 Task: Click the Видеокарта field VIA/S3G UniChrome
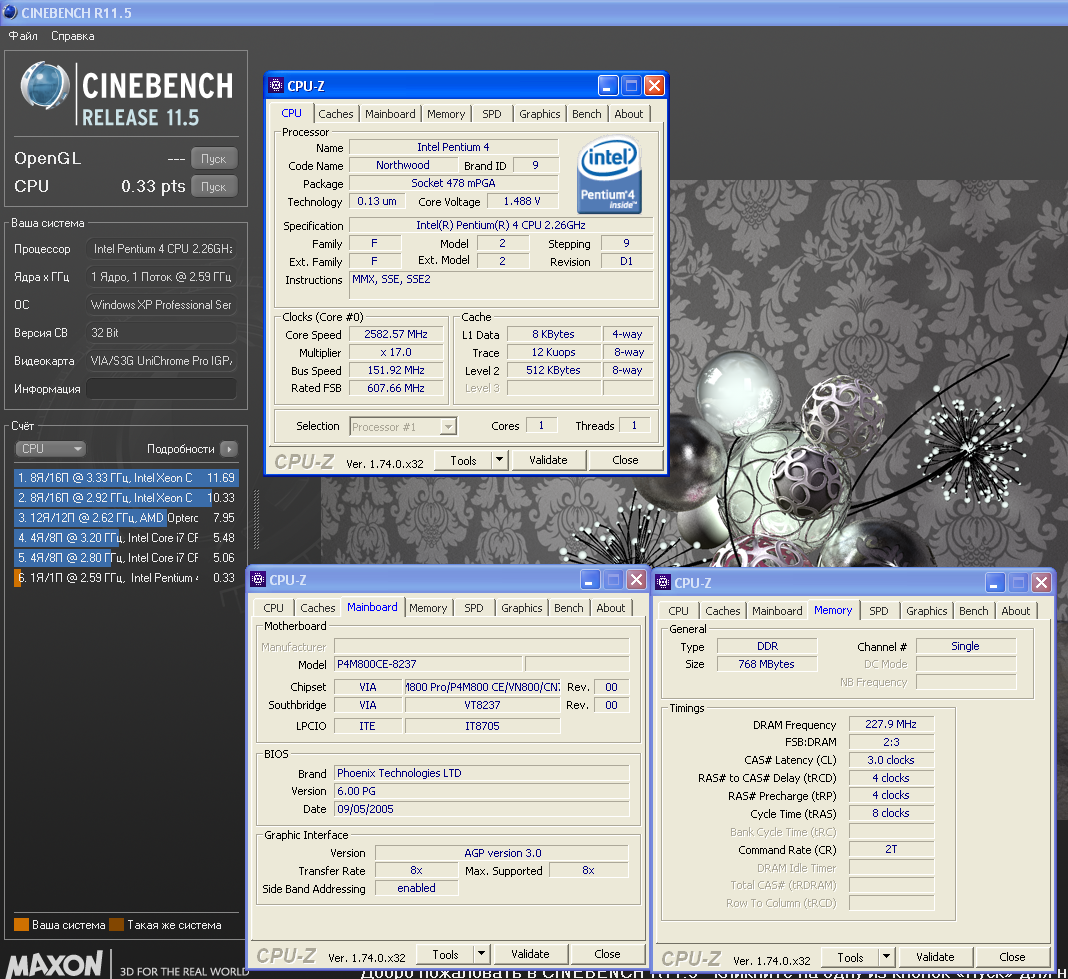click(x=161, y=360)
